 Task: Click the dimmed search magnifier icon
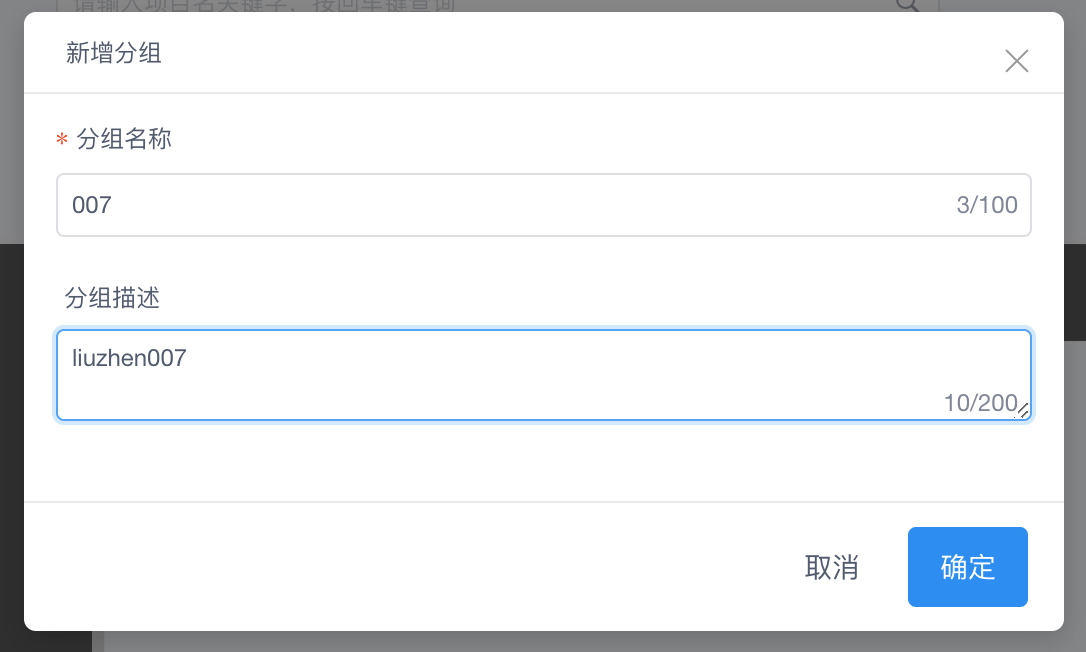coord(907,5)
